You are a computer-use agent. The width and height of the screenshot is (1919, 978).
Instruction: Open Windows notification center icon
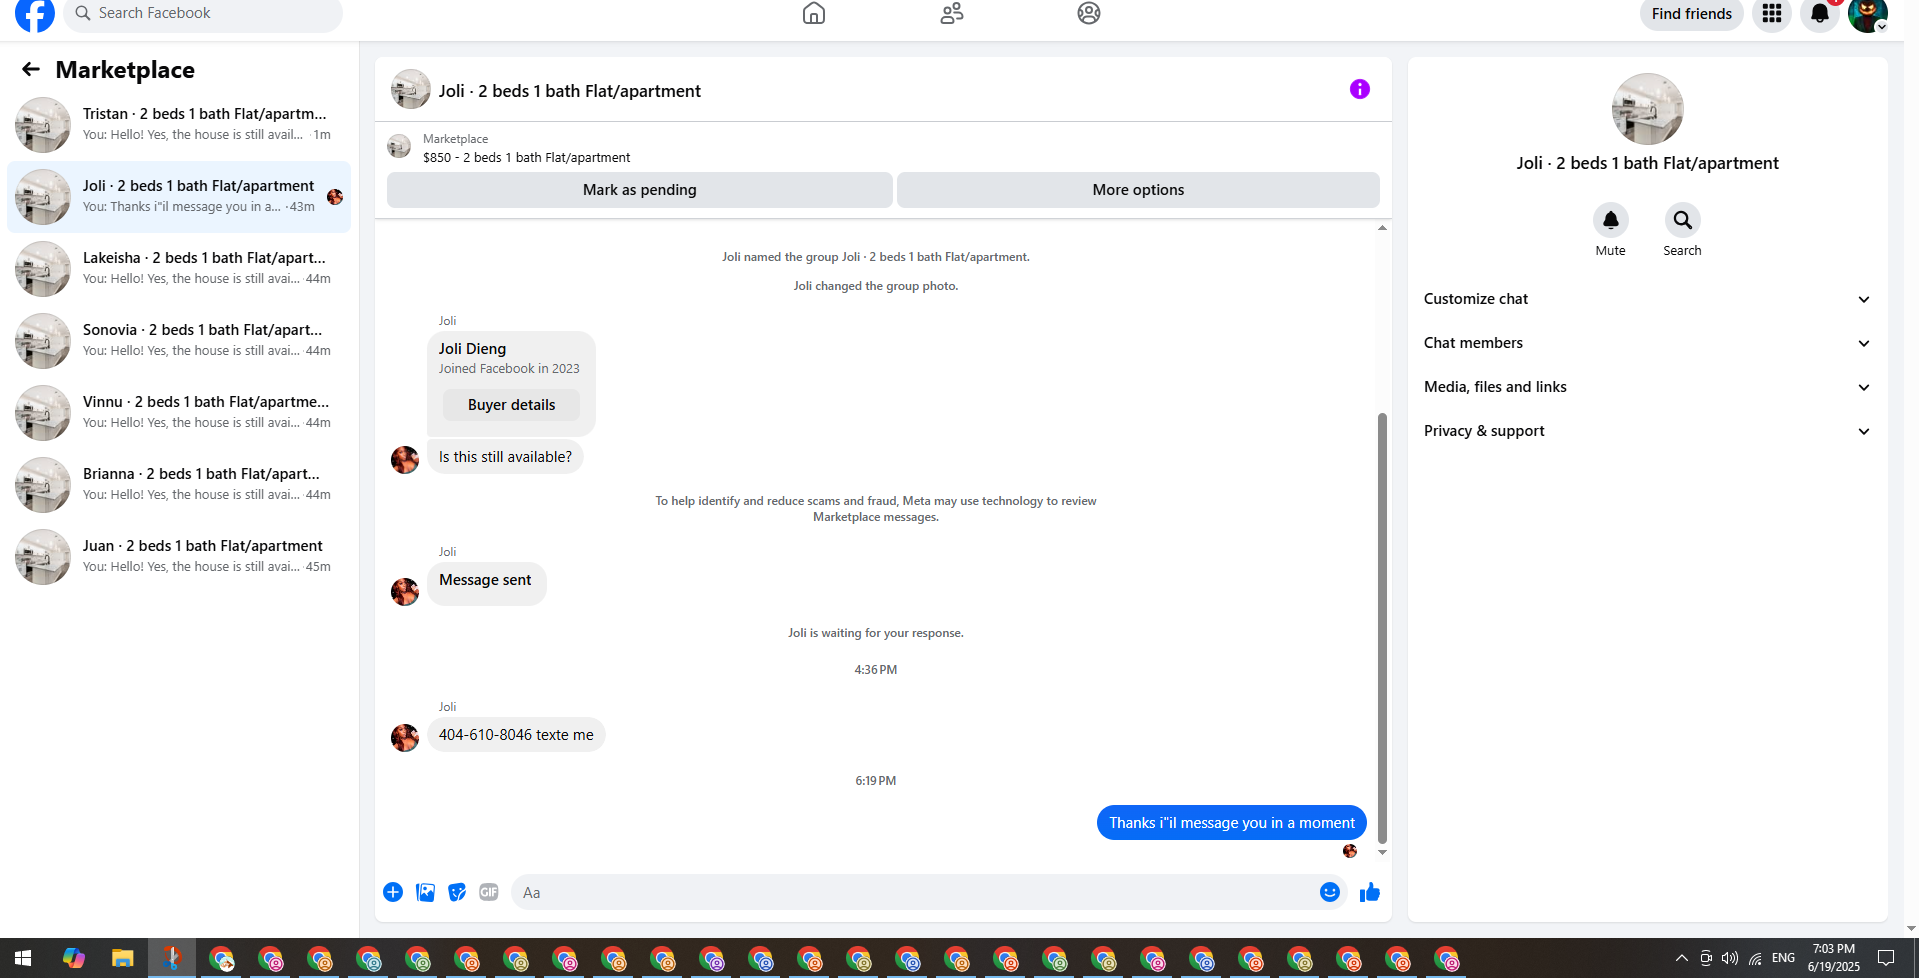(1886, 958)
